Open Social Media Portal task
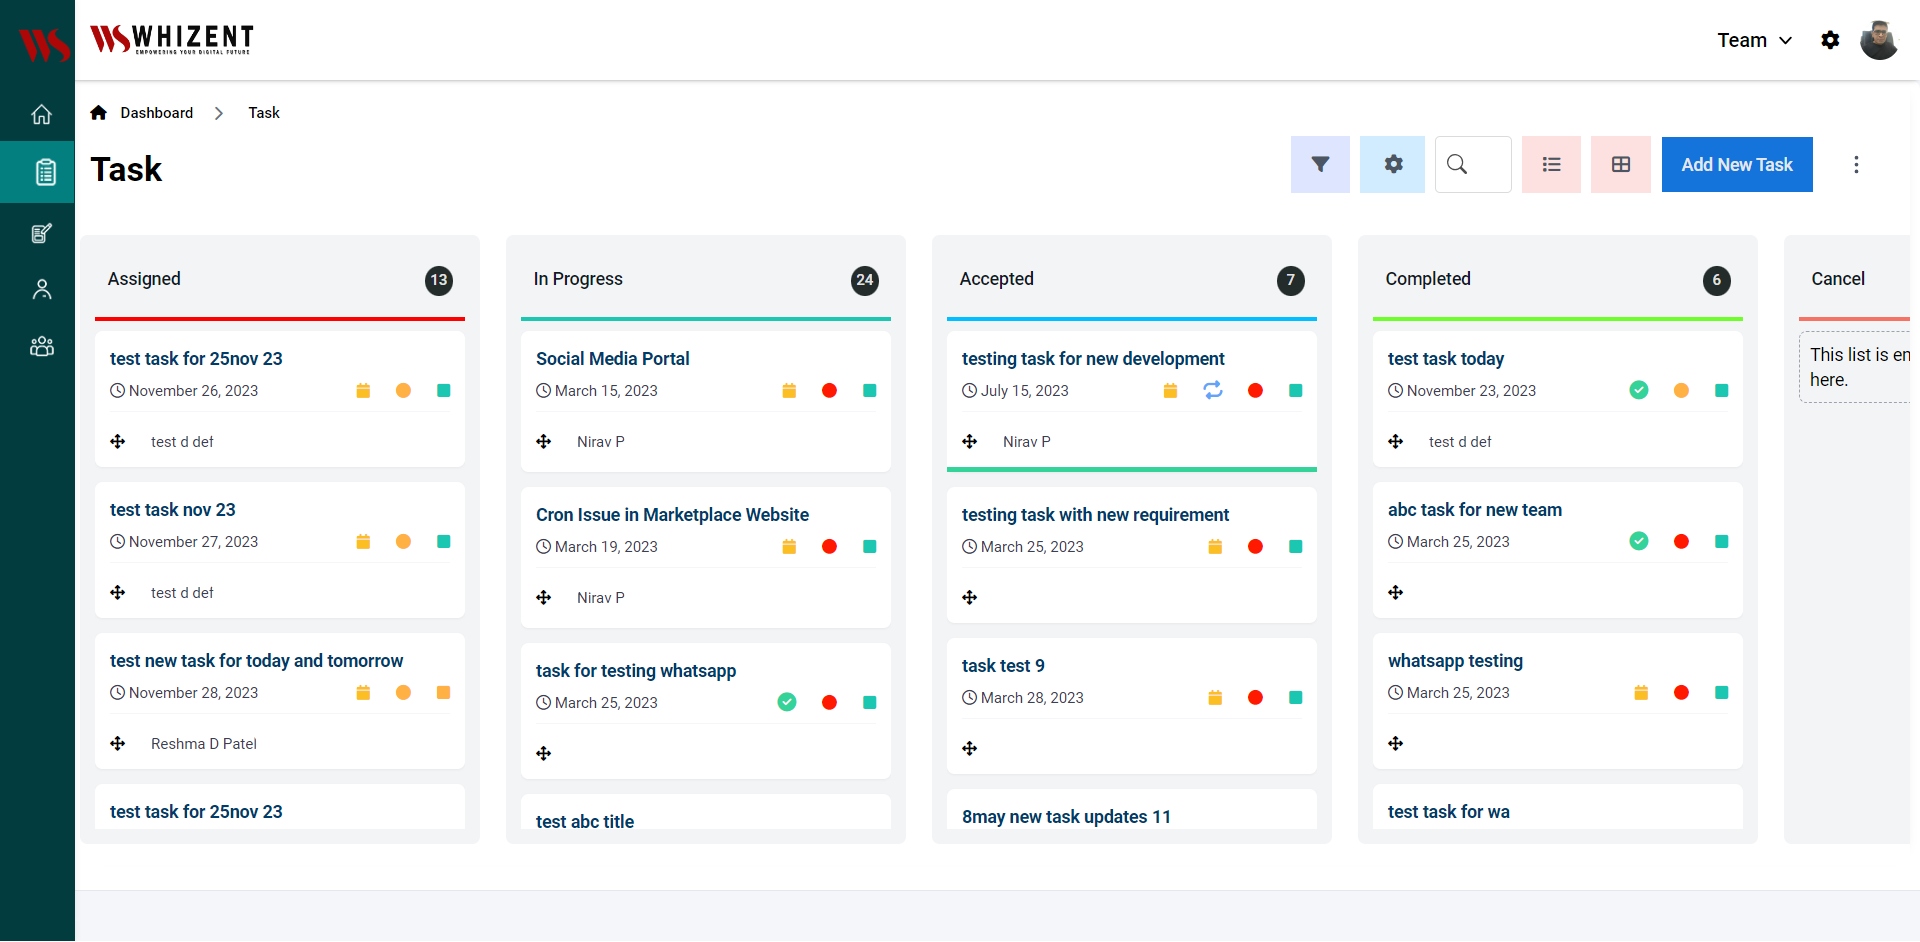Screen dimensions: 1920x942 point(612,359)
